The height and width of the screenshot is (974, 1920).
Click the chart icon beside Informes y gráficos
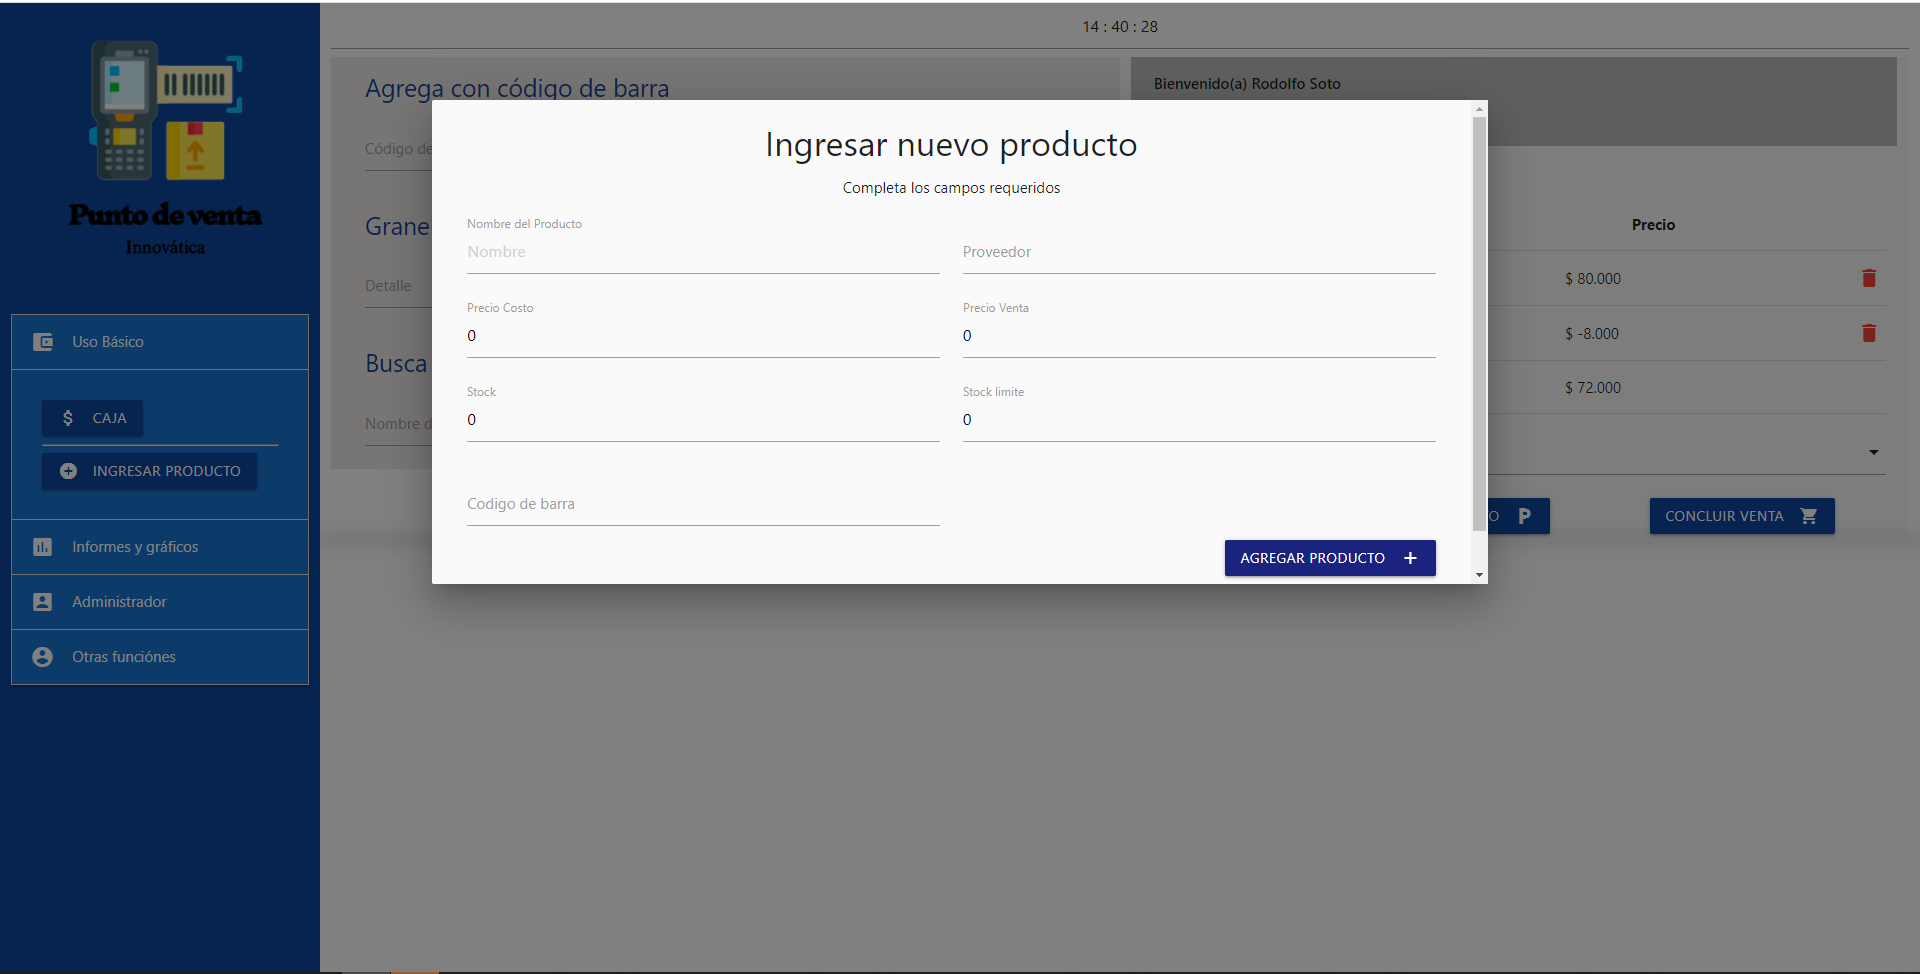click(x=43, y=547)
